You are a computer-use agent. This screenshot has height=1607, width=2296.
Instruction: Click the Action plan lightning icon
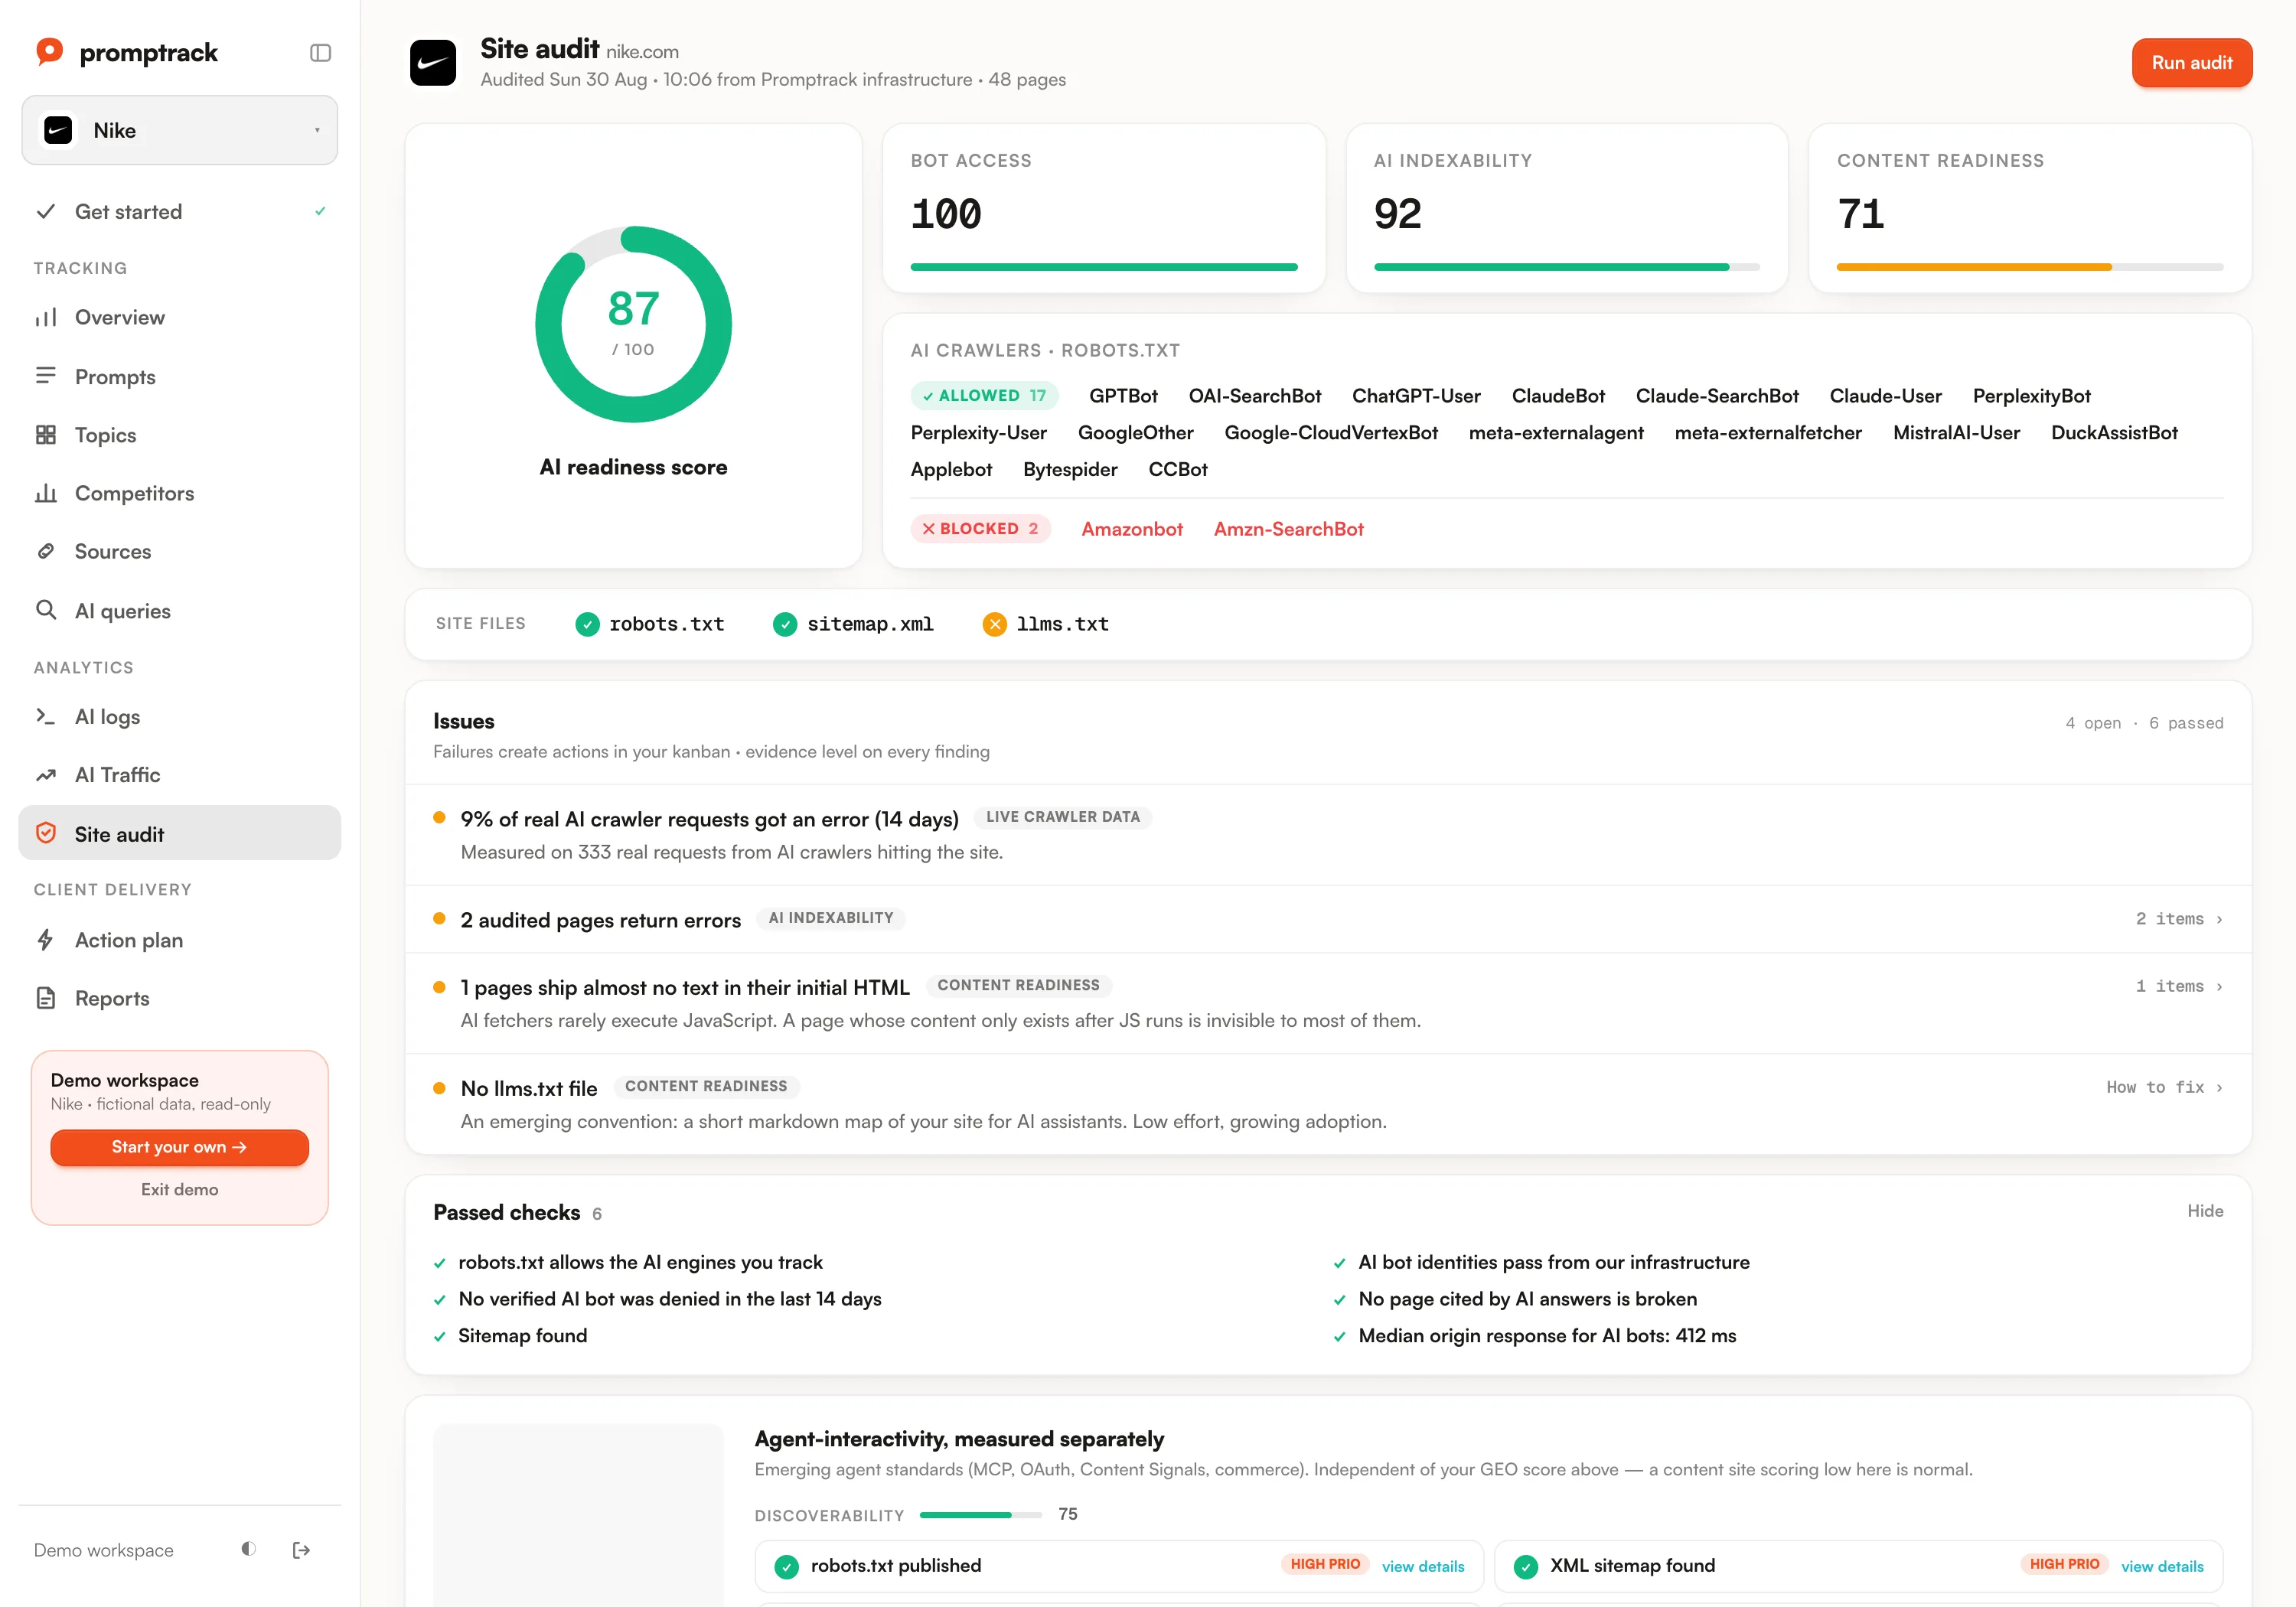pos(46,940)
